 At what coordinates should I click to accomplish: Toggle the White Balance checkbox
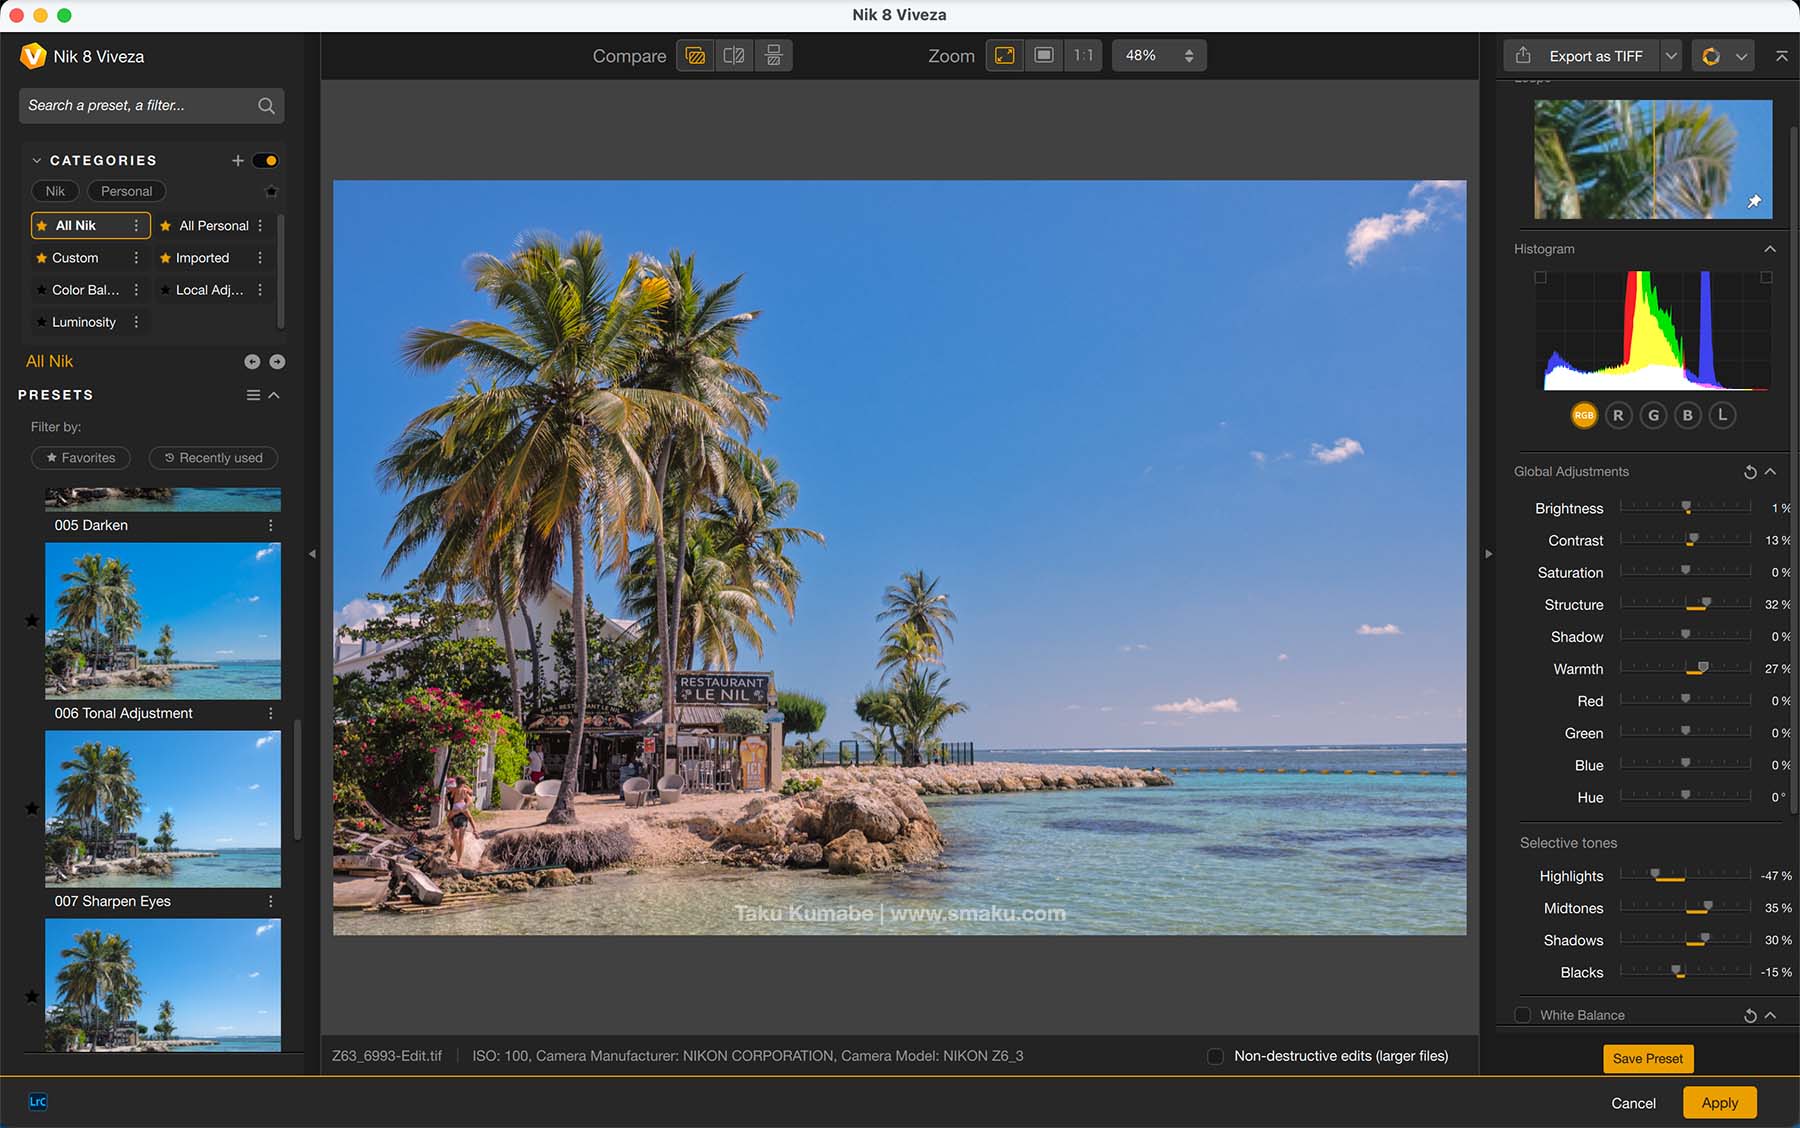tap(1523, 1015)
